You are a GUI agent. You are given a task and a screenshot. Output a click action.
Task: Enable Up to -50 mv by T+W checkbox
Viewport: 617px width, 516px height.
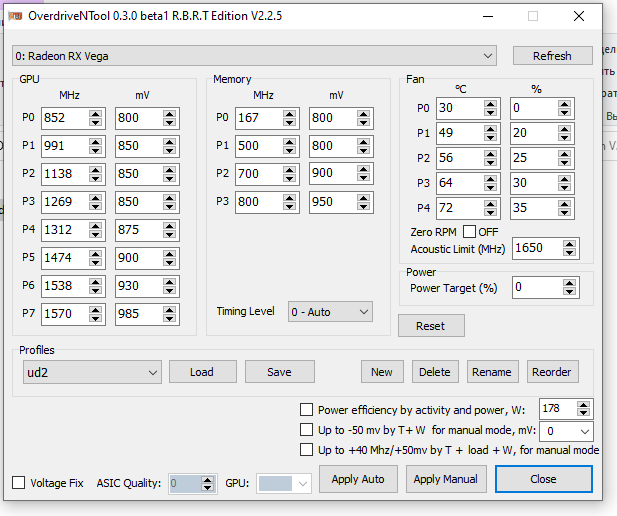coord(307,429)
